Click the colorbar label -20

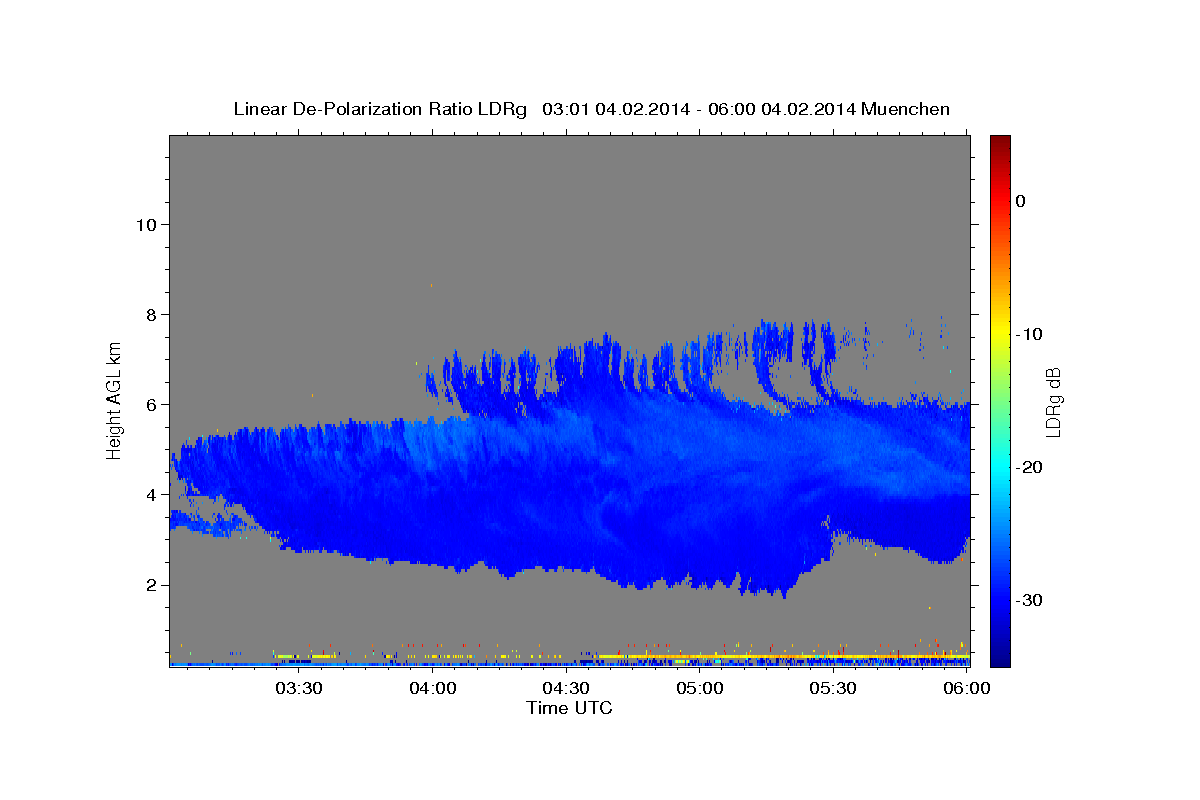coord(1030,467)
